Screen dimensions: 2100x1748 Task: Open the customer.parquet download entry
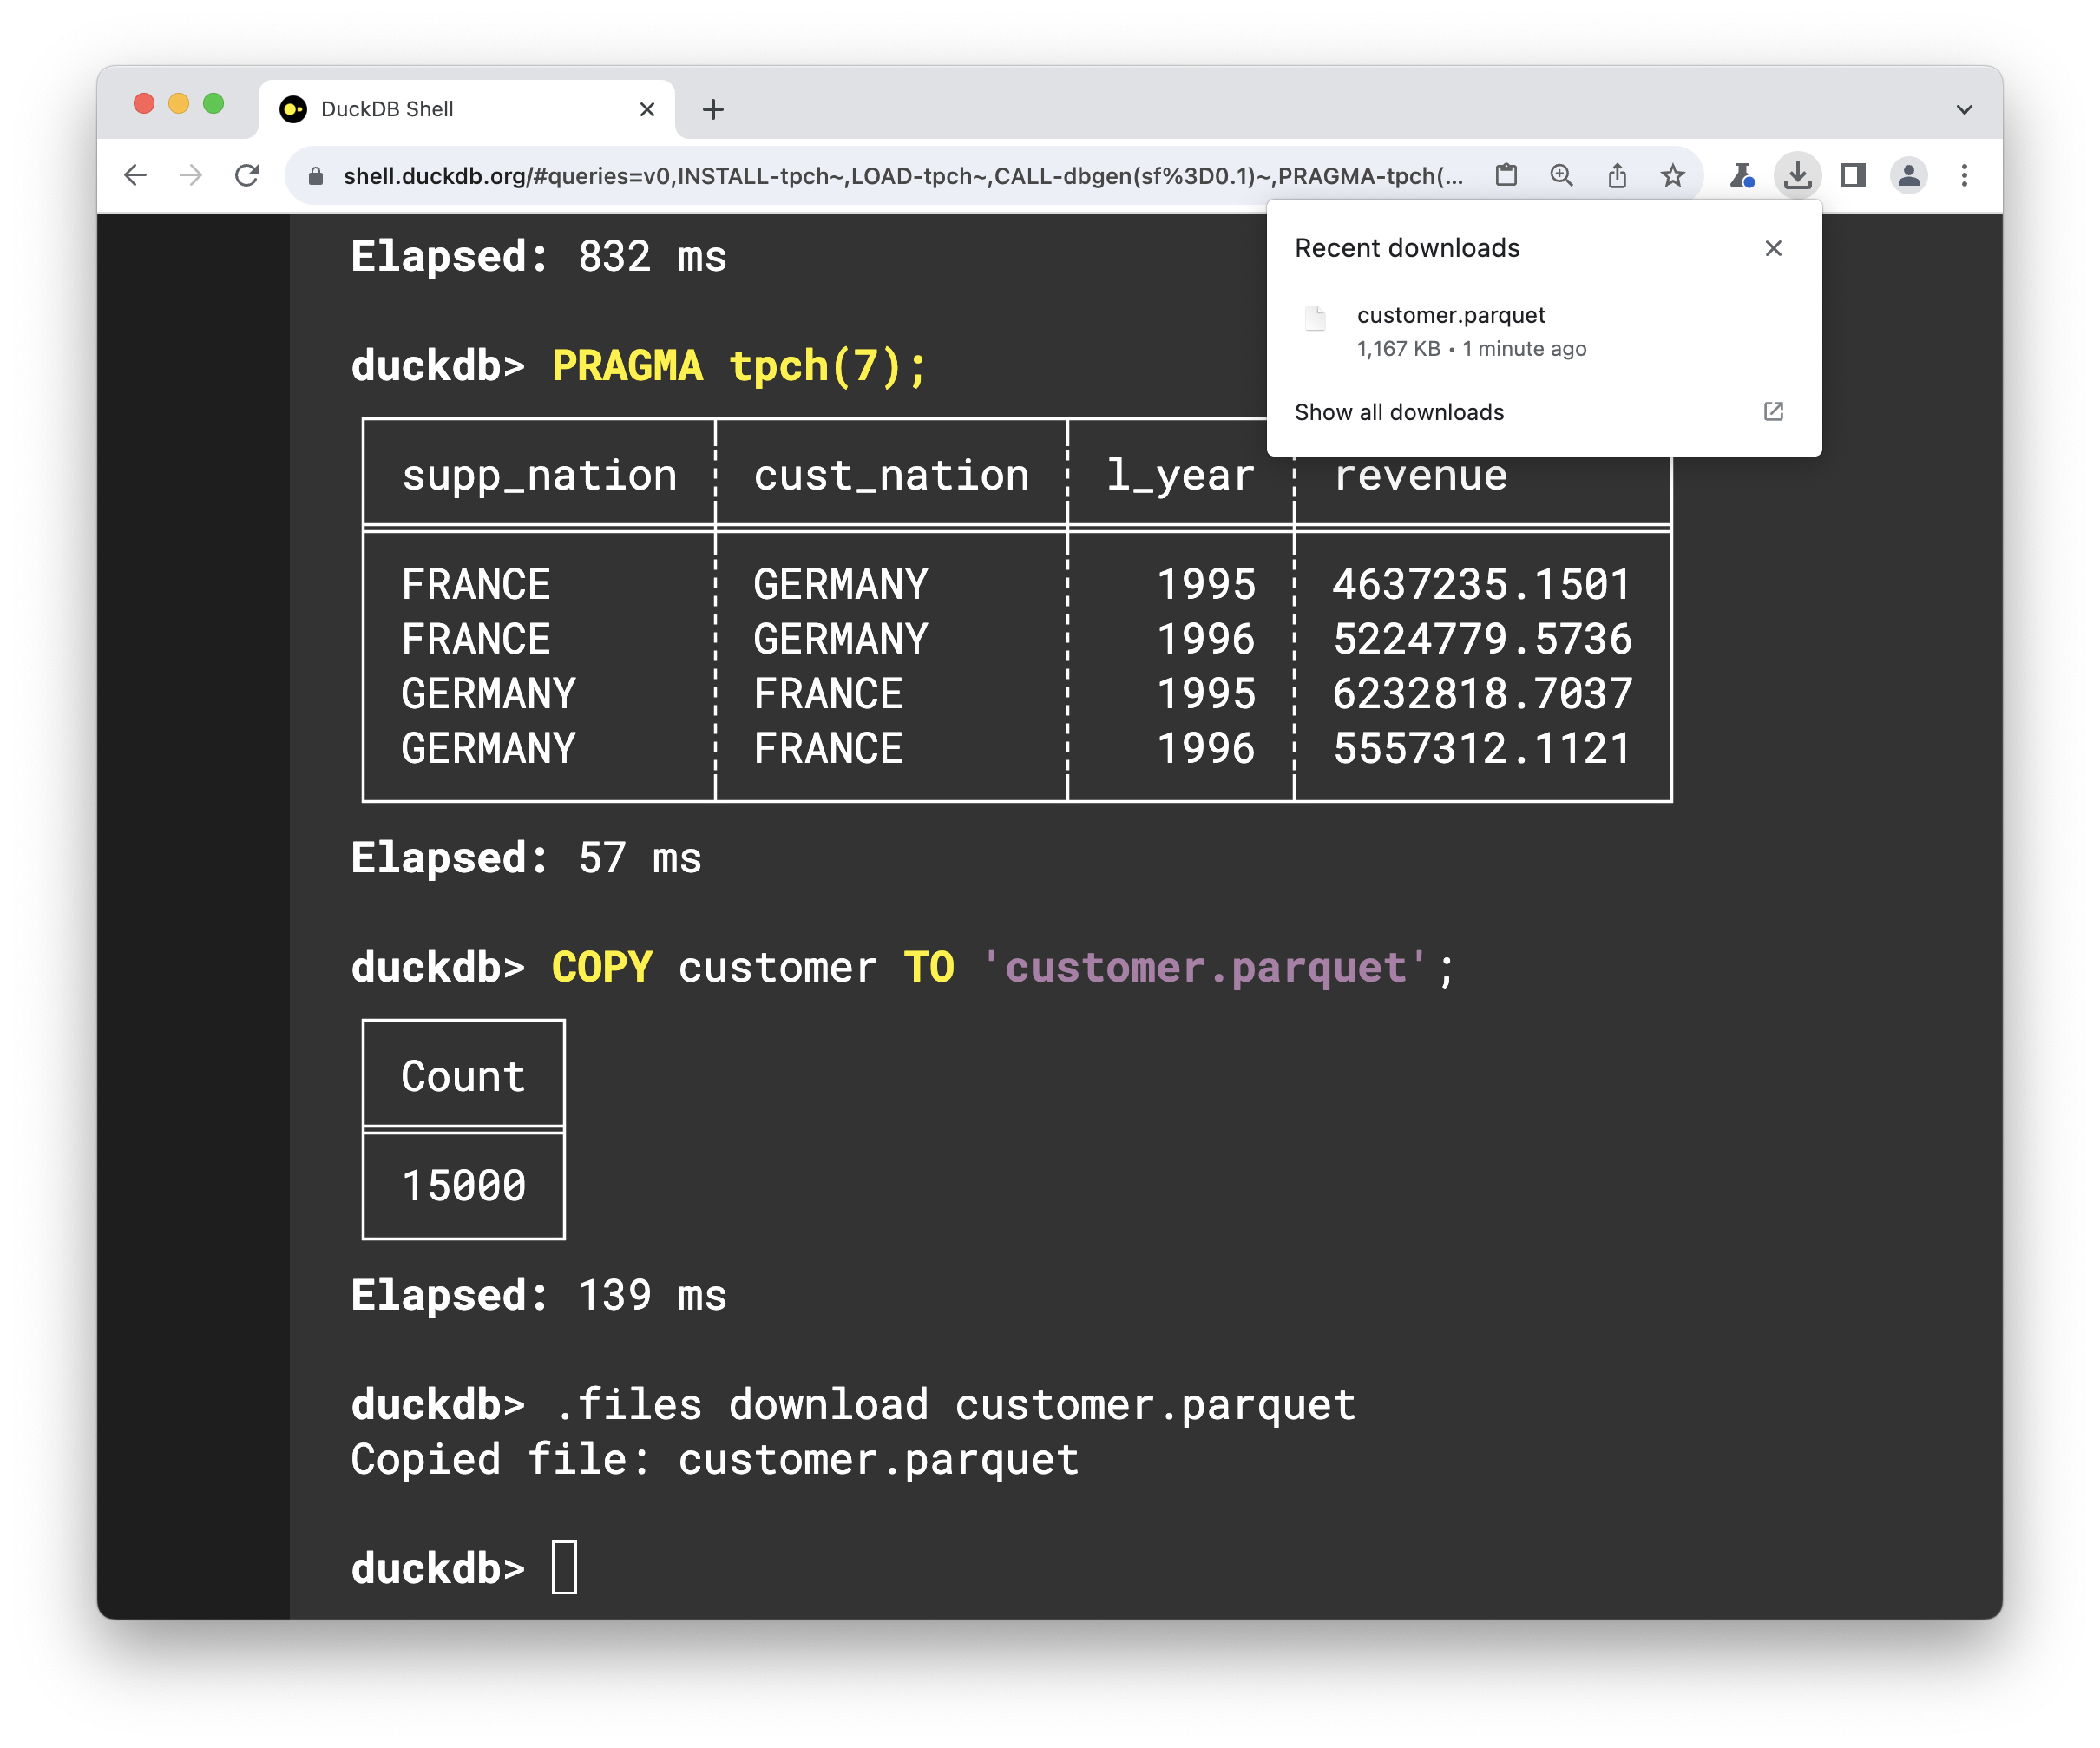[1451, 315]
